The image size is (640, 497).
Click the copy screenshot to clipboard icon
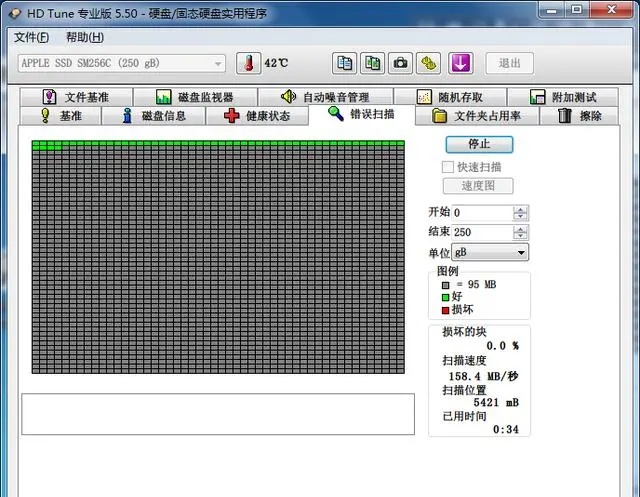(x=372, y=63)
